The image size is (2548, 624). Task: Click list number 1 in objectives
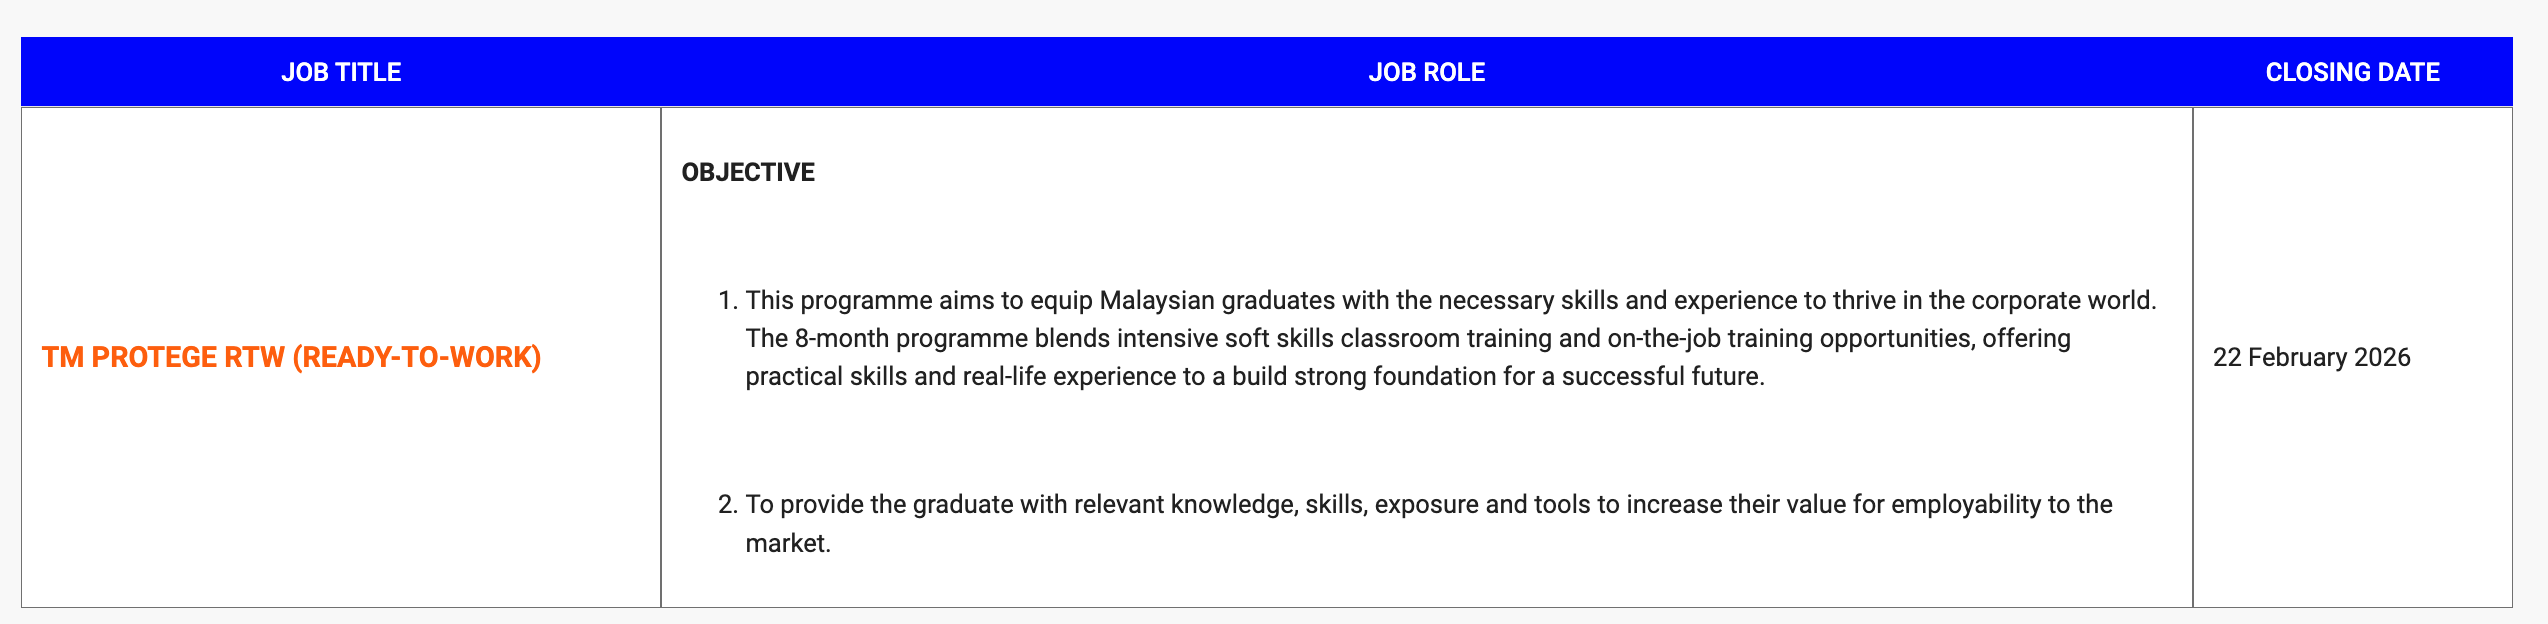tap(727, 300)
